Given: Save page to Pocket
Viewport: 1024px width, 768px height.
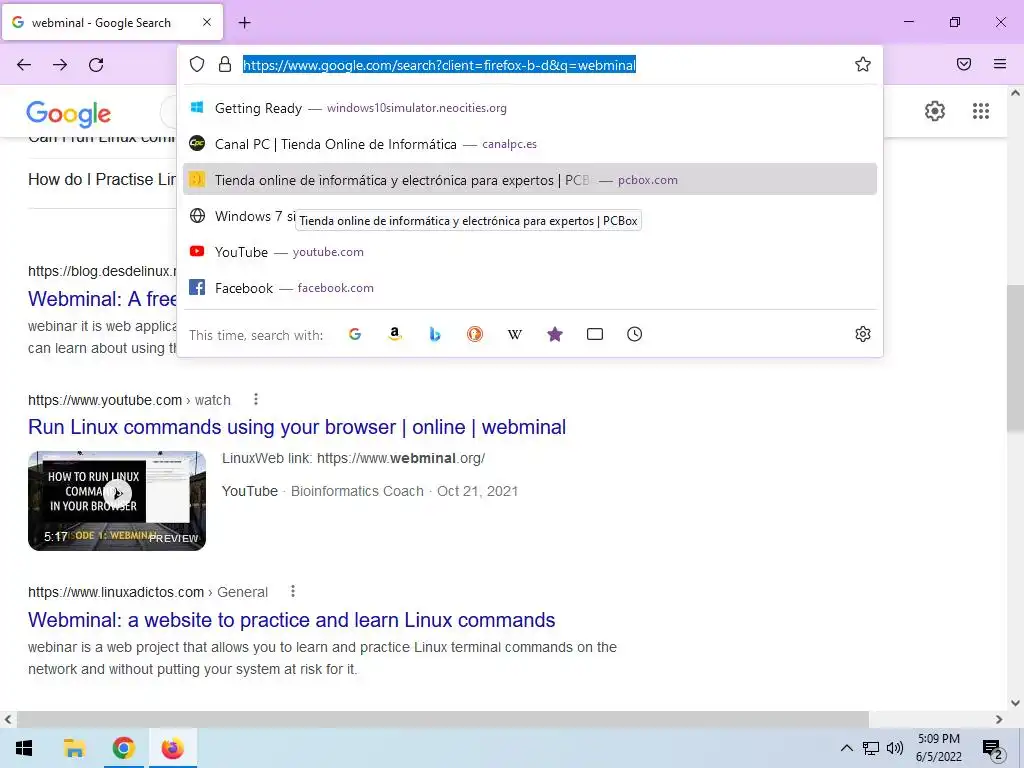Looking at the screenshot, I should point(964,64).
